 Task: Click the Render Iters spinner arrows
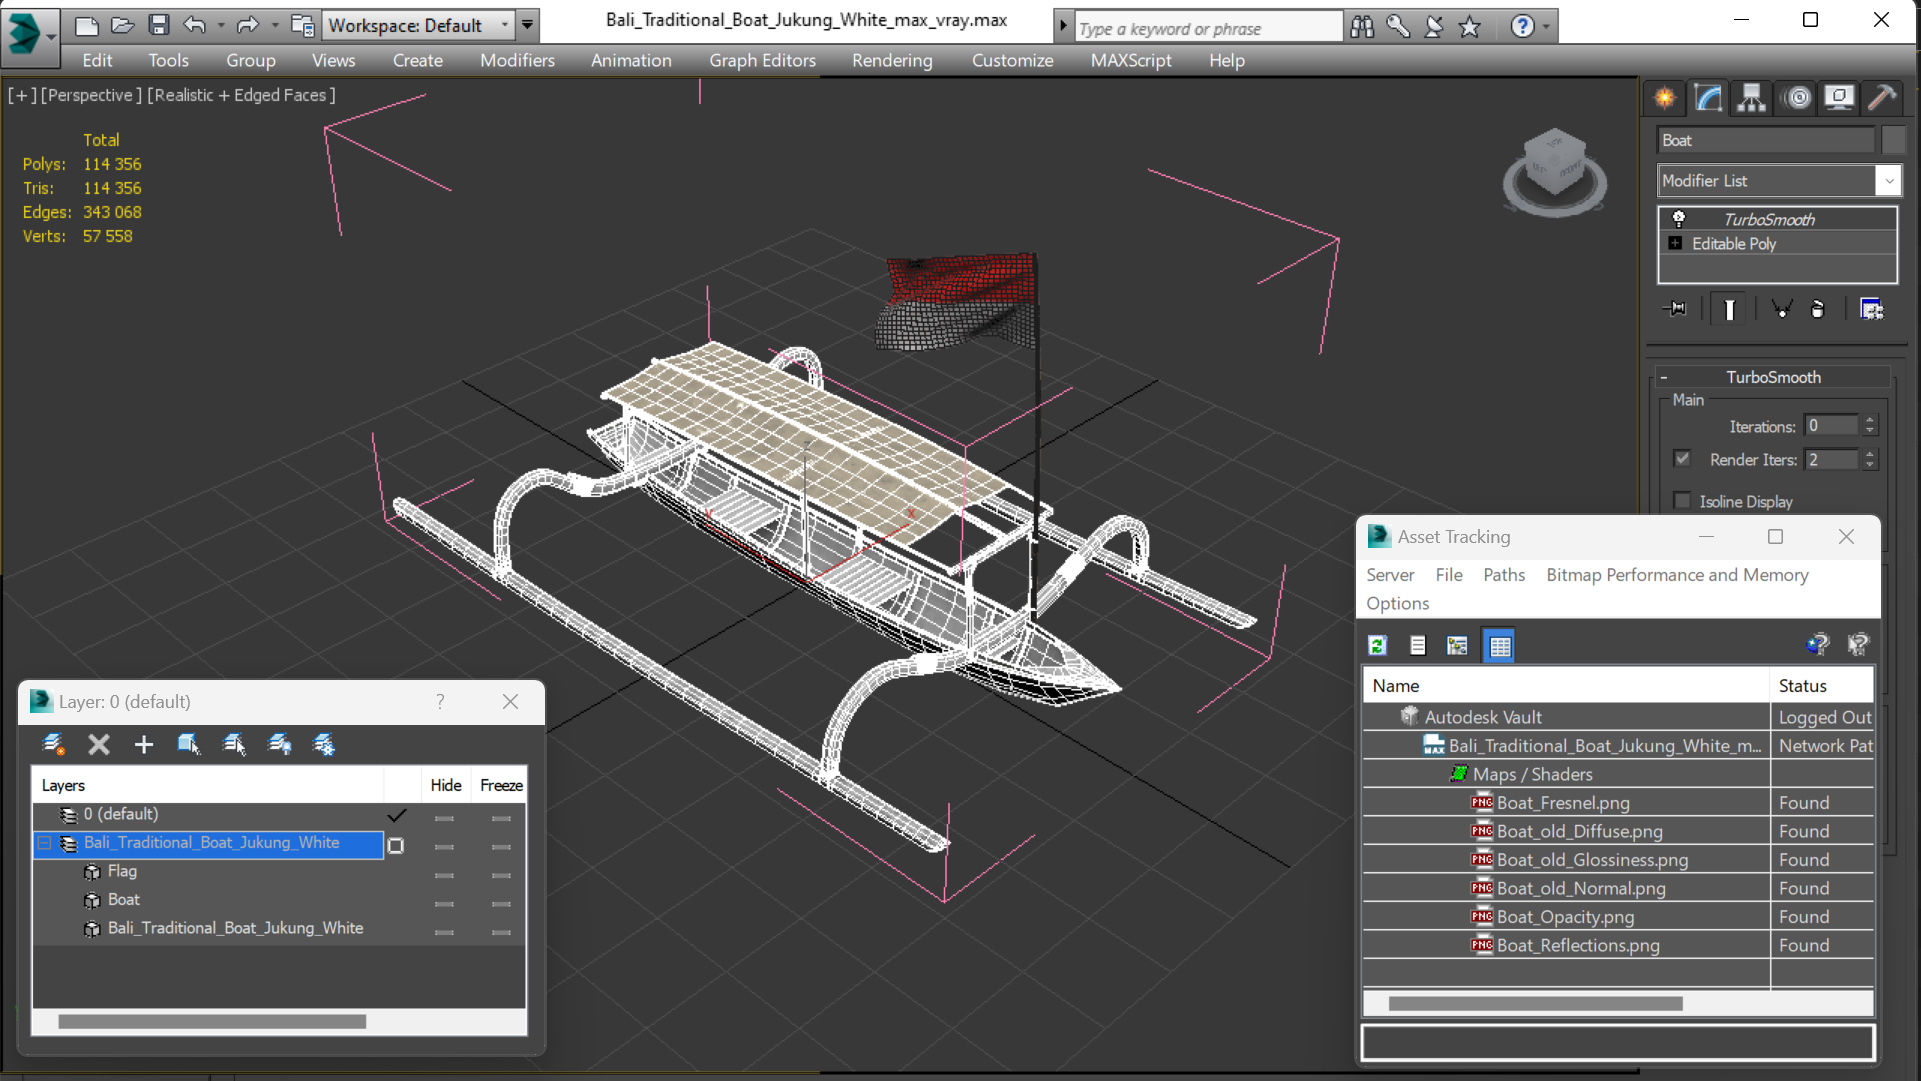point(1870,460)
